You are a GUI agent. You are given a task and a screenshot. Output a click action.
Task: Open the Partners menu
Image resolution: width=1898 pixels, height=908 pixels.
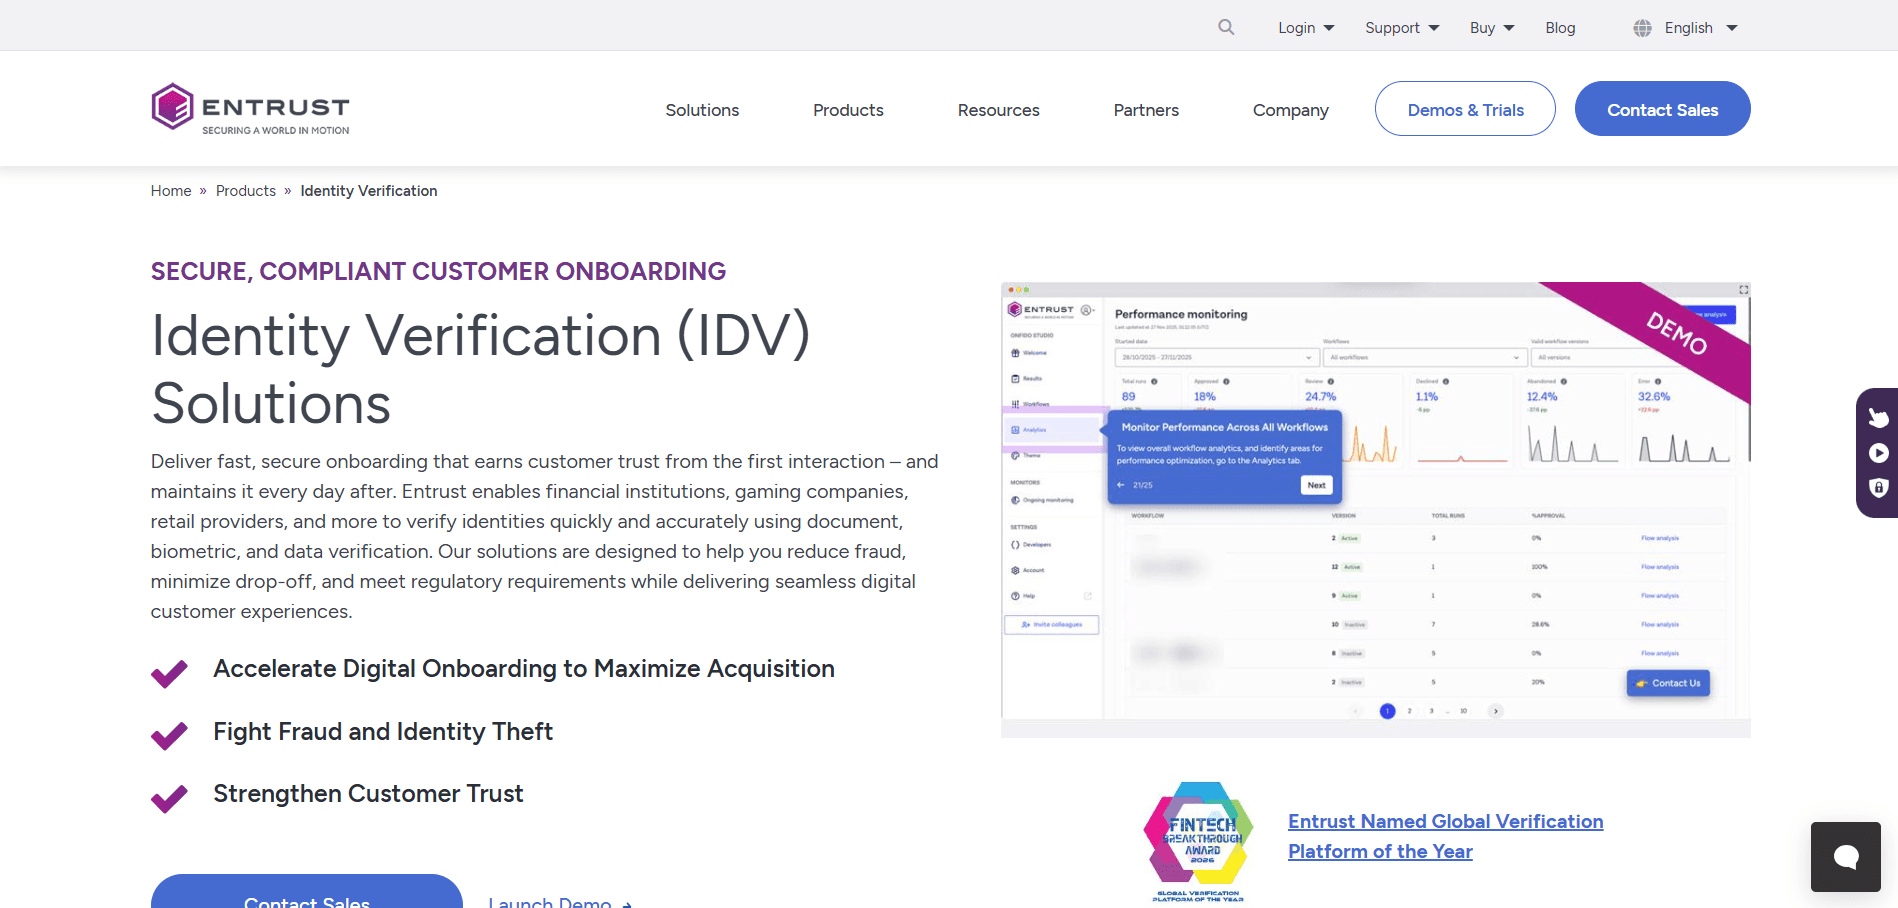(1146, 110)
